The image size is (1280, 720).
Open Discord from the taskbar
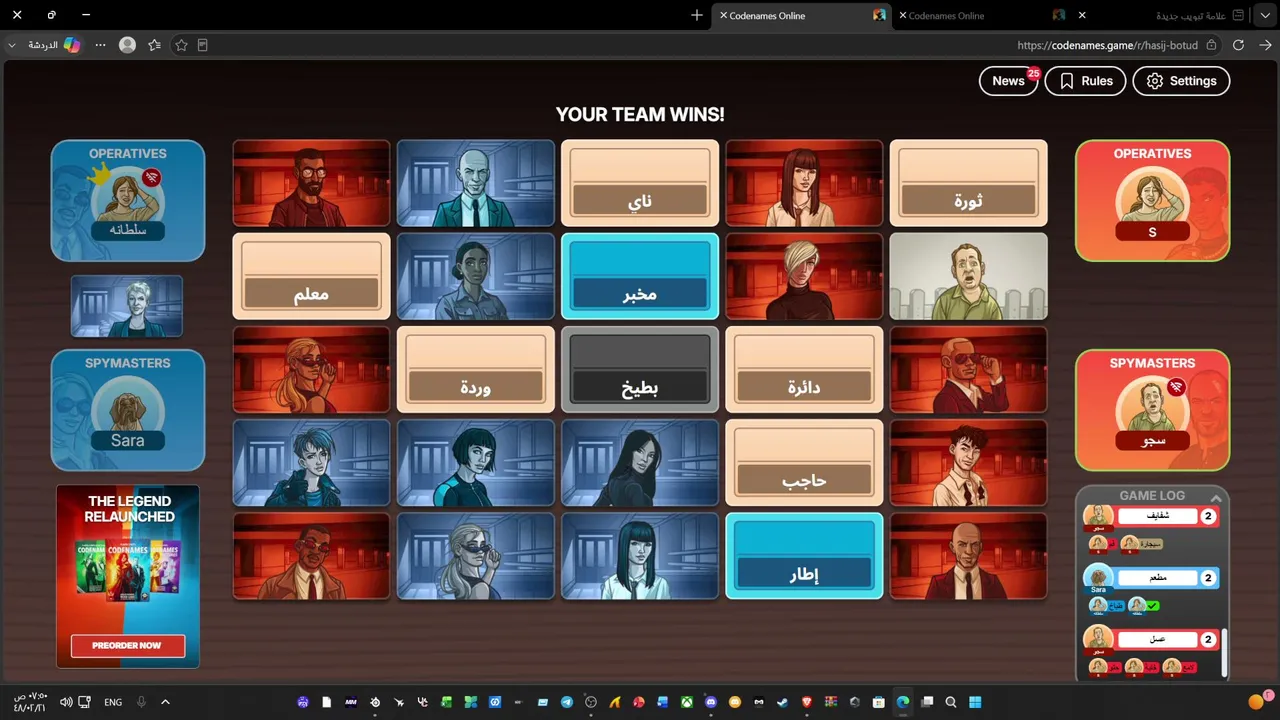pyautogui.click(x=711, y=702)
